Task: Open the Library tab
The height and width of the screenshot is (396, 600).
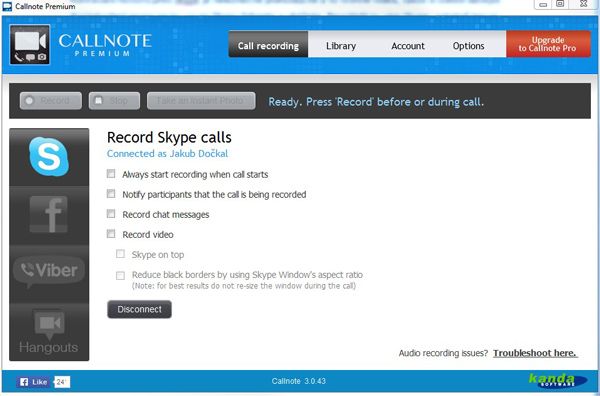Action: pos(341,46)
